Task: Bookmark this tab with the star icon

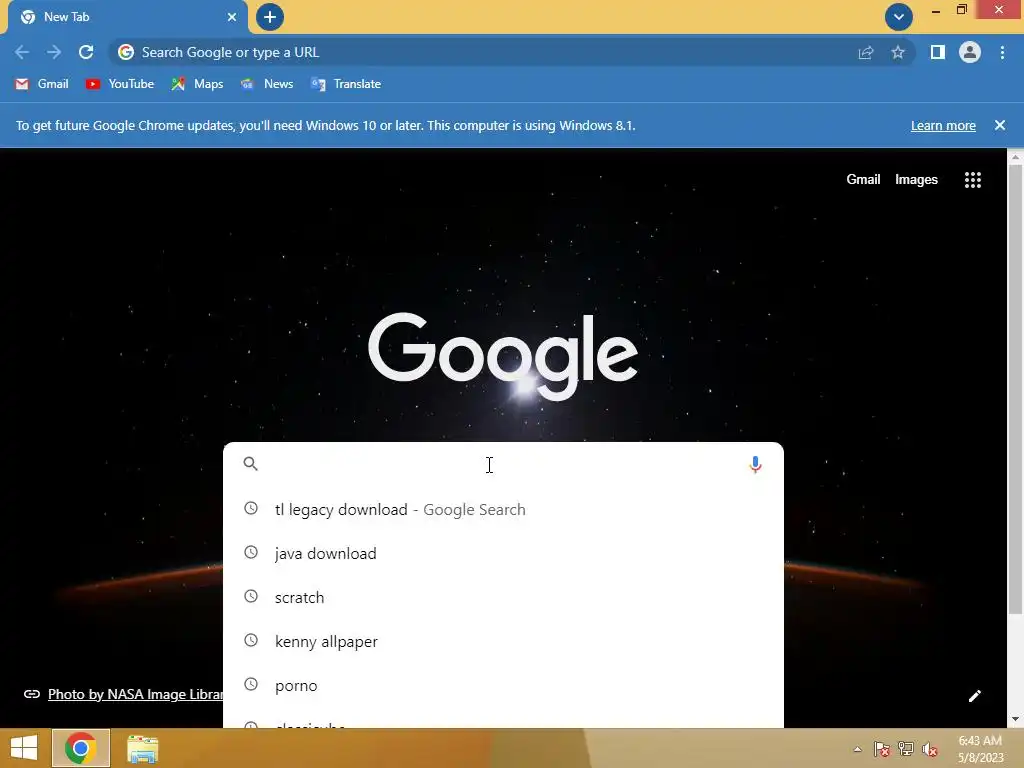Action: click(x=898, y=52)
